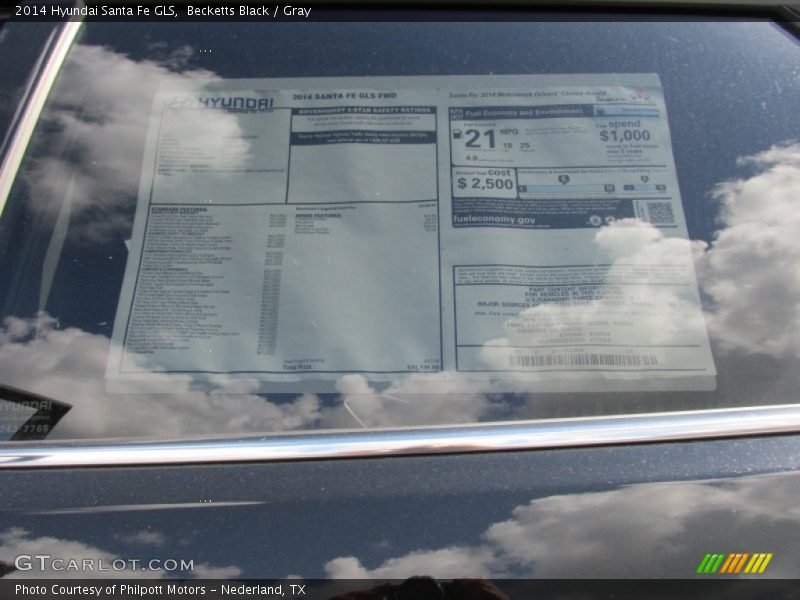Click the "Becketts Black / Gray" caption
Viewport: 800px width, 600px height.
[249, 11]
